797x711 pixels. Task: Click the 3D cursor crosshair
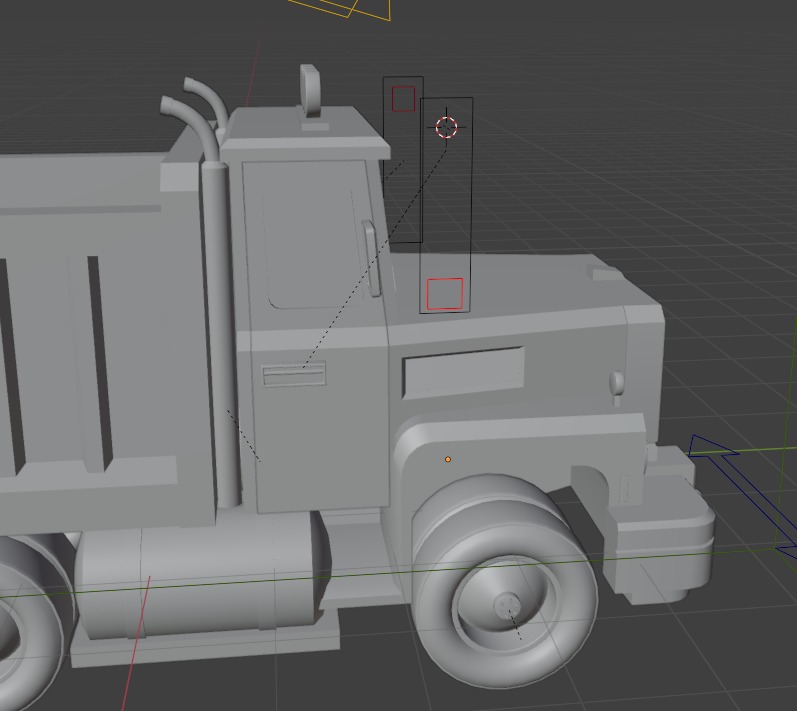[x=446, y=127]
